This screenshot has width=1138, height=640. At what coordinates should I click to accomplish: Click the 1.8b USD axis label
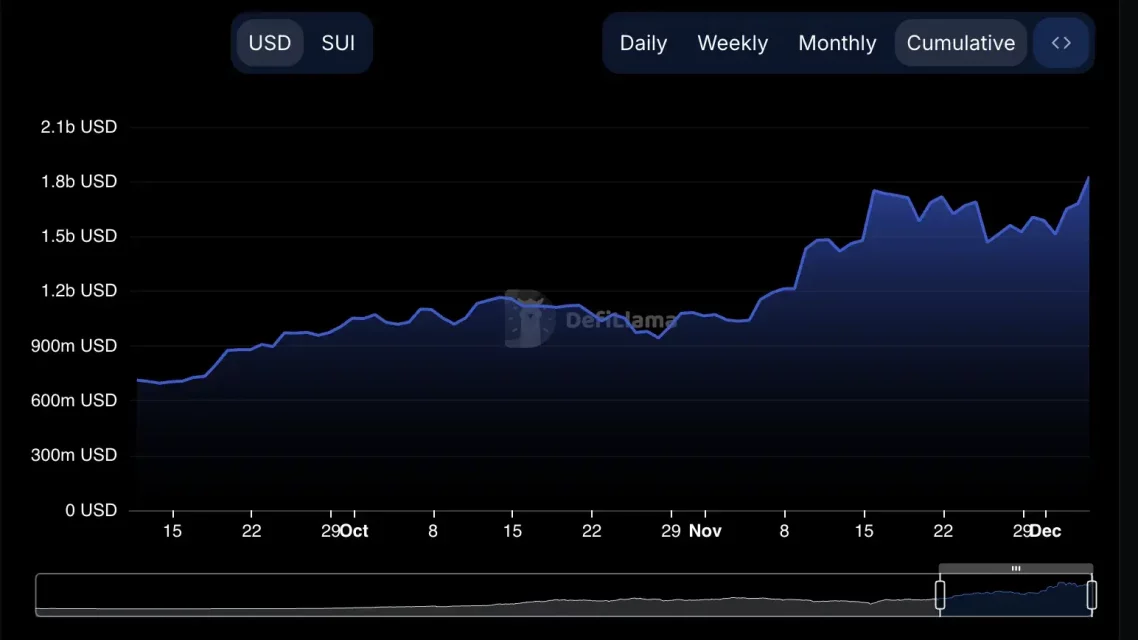pos(78,181)
